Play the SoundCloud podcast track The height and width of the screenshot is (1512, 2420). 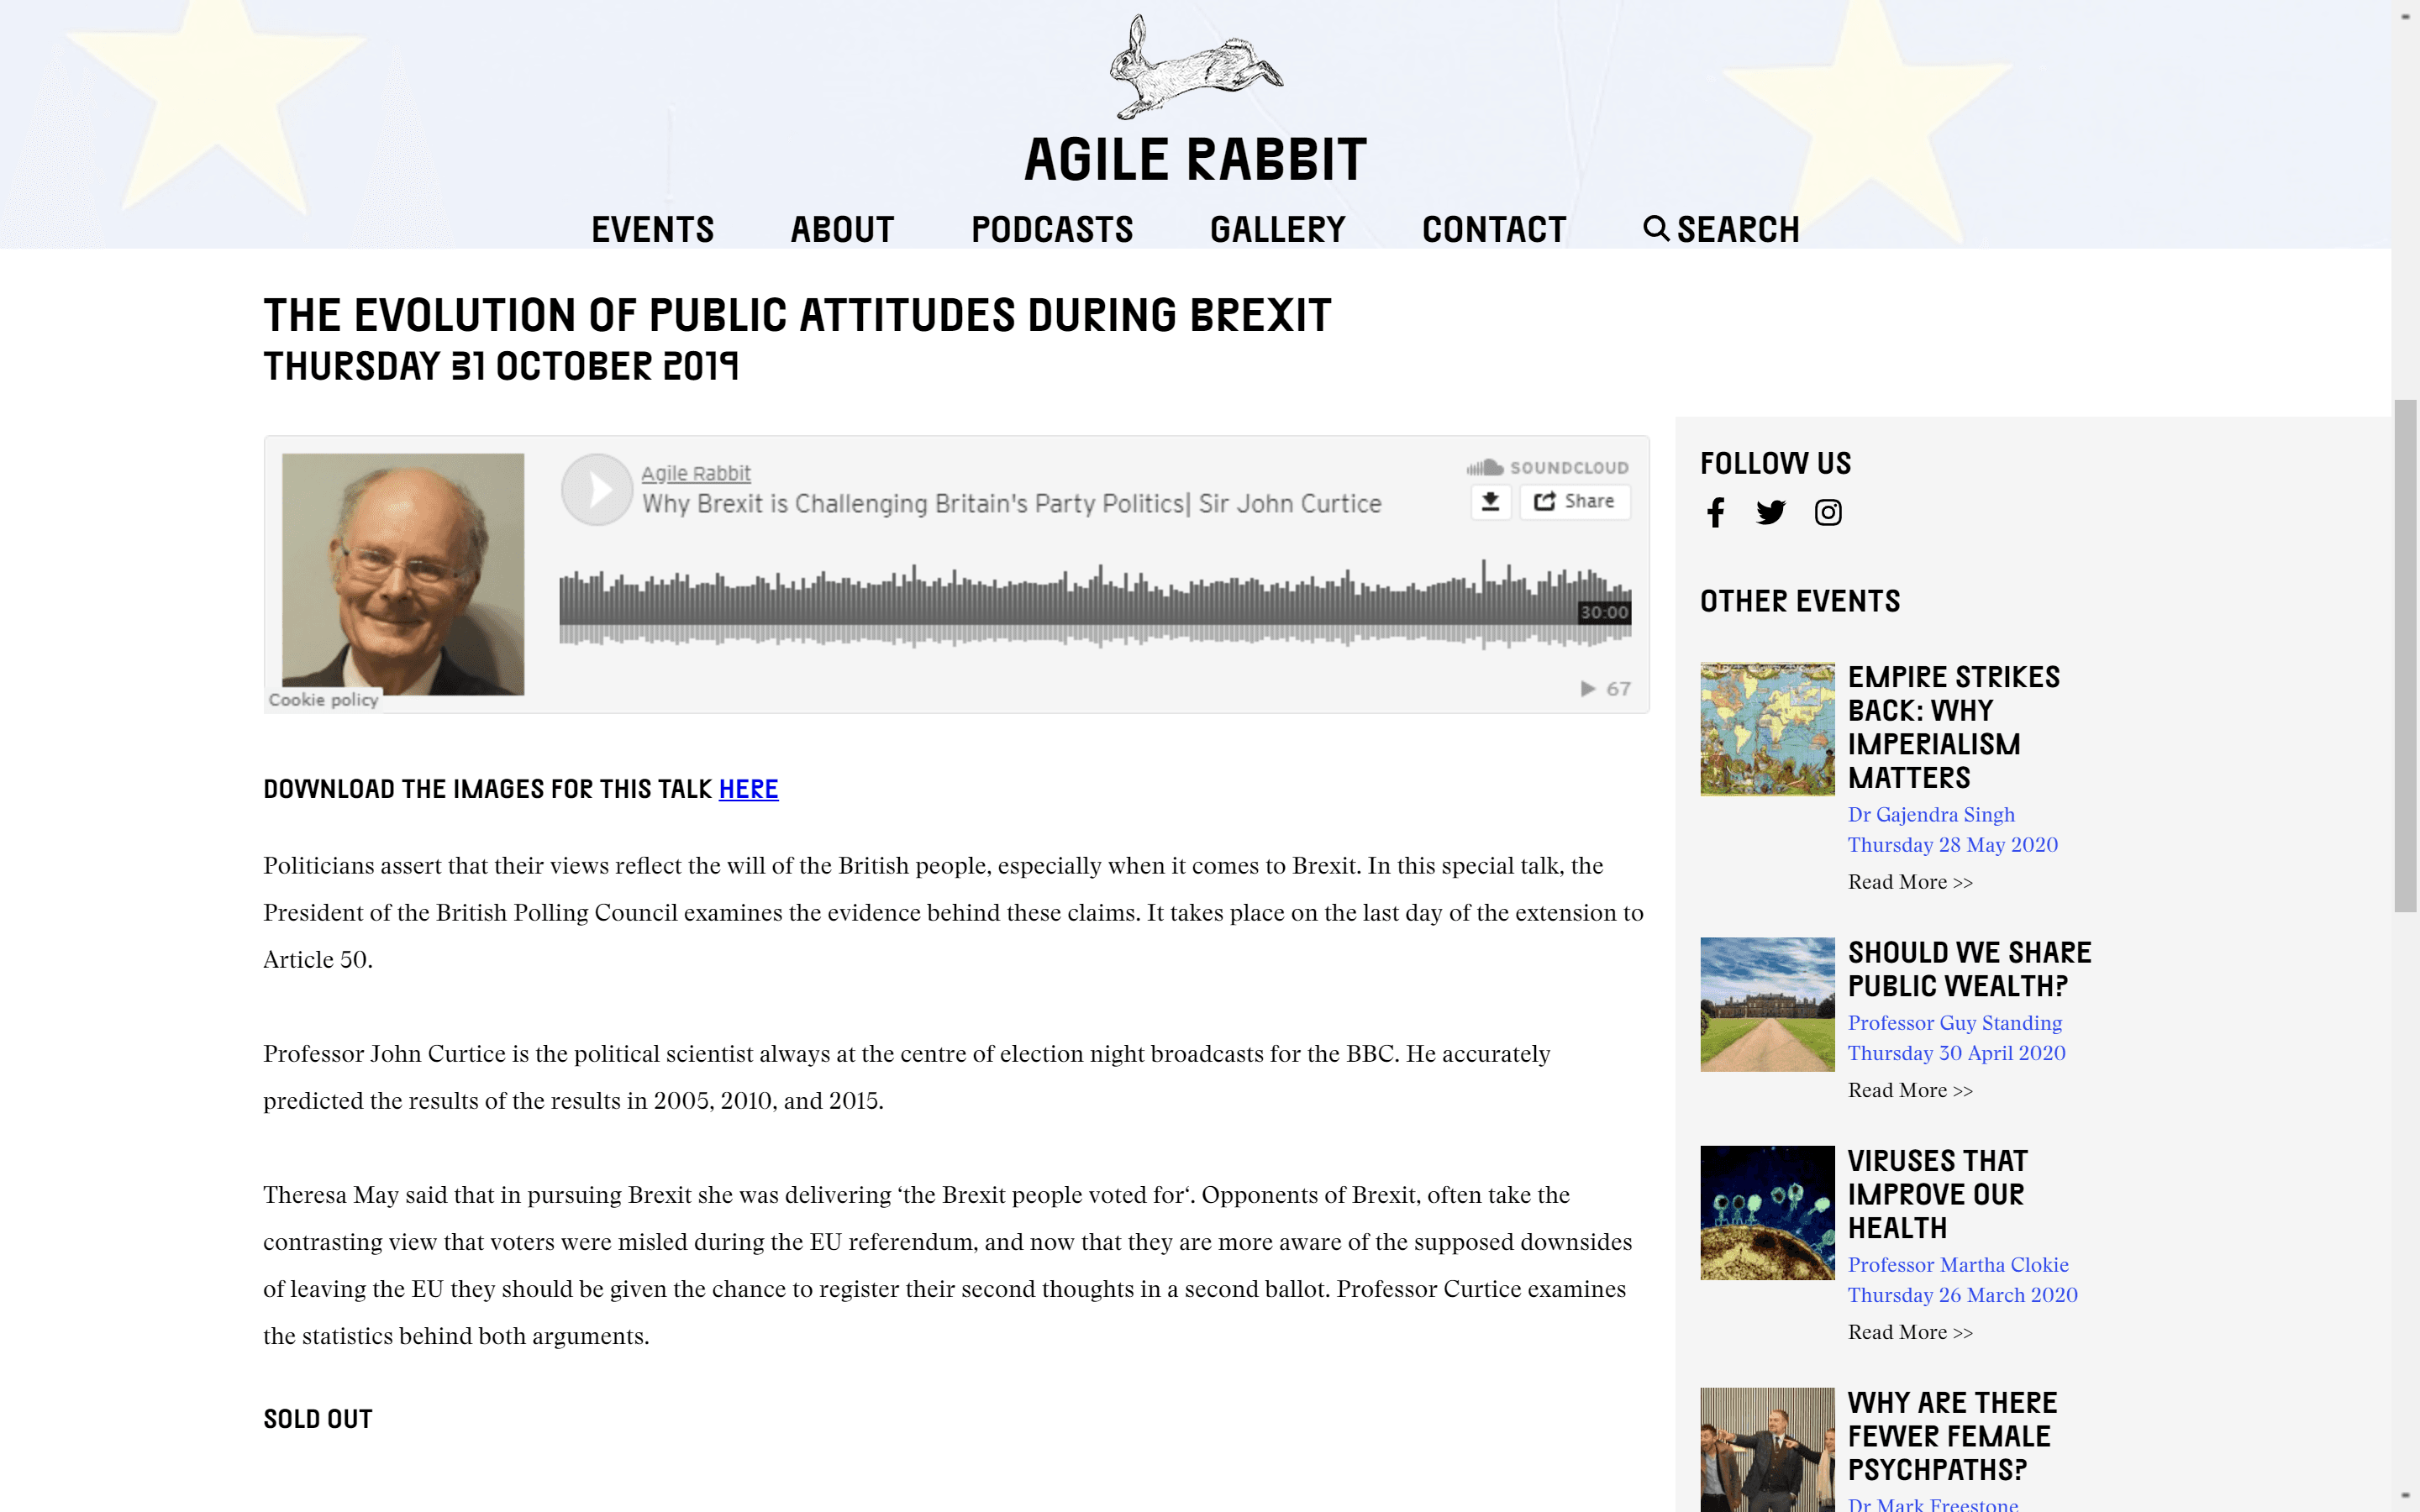pos(597,490)
